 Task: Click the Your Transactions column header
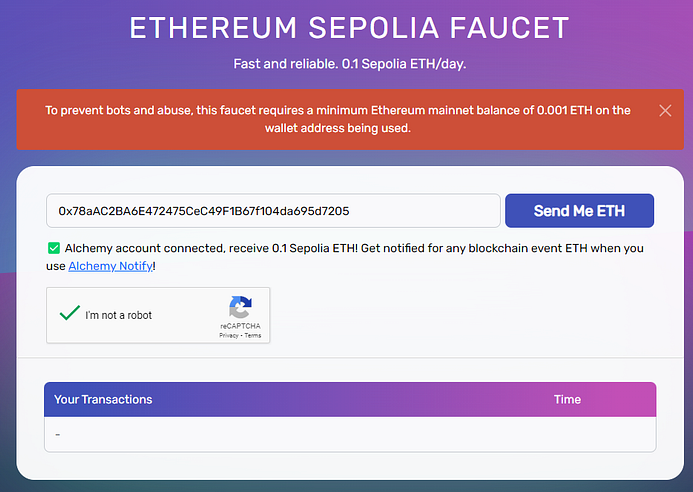(x=103, y=400)
